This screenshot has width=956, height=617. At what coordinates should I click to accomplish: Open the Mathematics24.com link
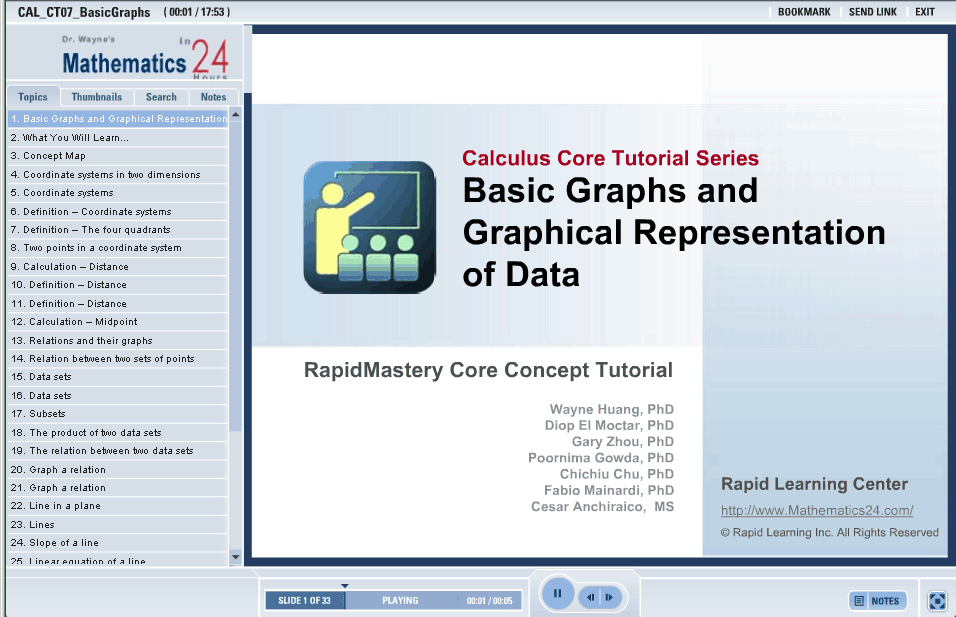click(x=817, y=510)
